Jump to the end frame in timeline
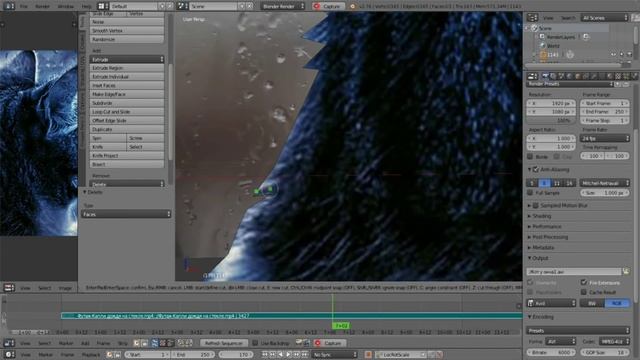 (304, 355)
